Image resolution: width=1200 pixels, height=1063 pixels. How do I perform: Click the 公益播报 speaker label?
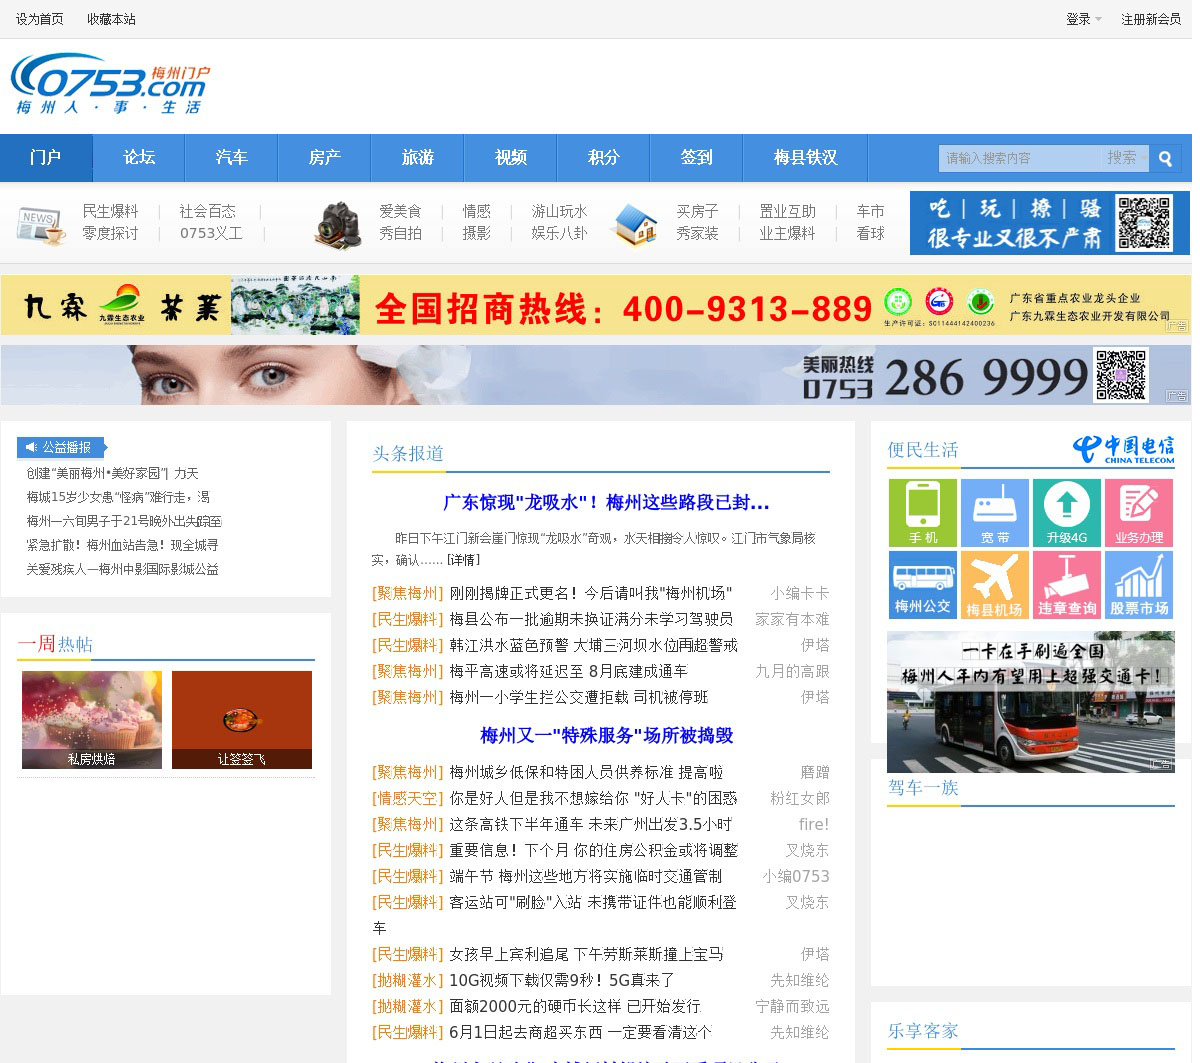click(61, 447)
